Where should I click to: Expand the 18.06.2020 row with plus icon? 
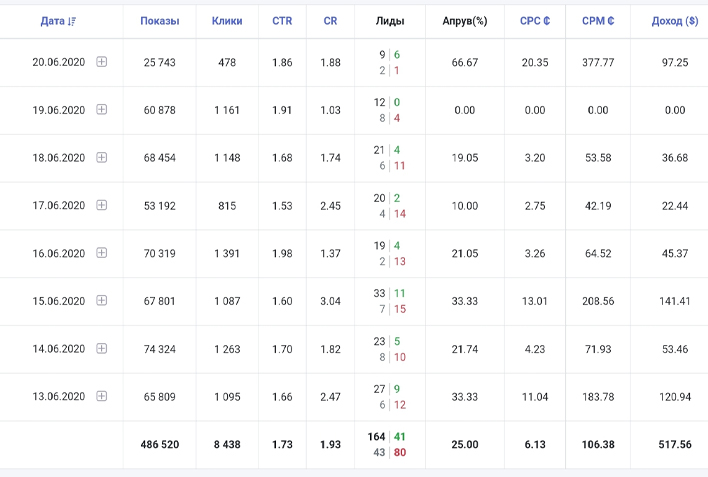(102, 158)
